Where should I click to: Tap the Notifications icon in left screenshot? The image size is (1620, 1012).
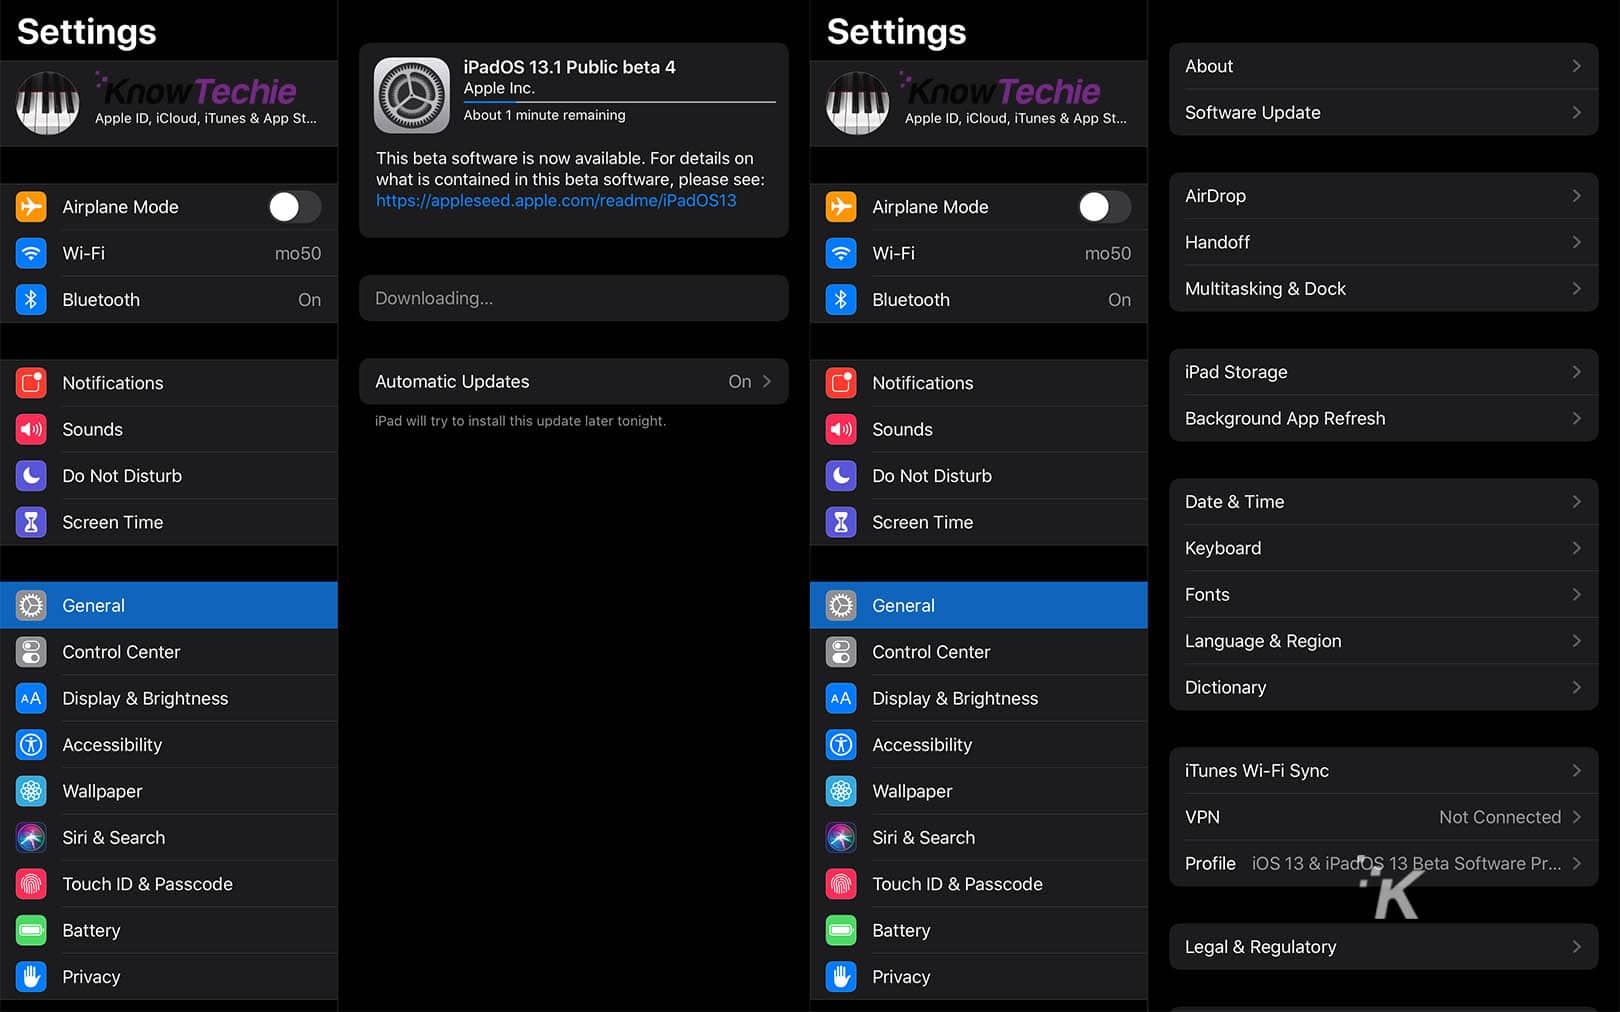coord(31,383)
